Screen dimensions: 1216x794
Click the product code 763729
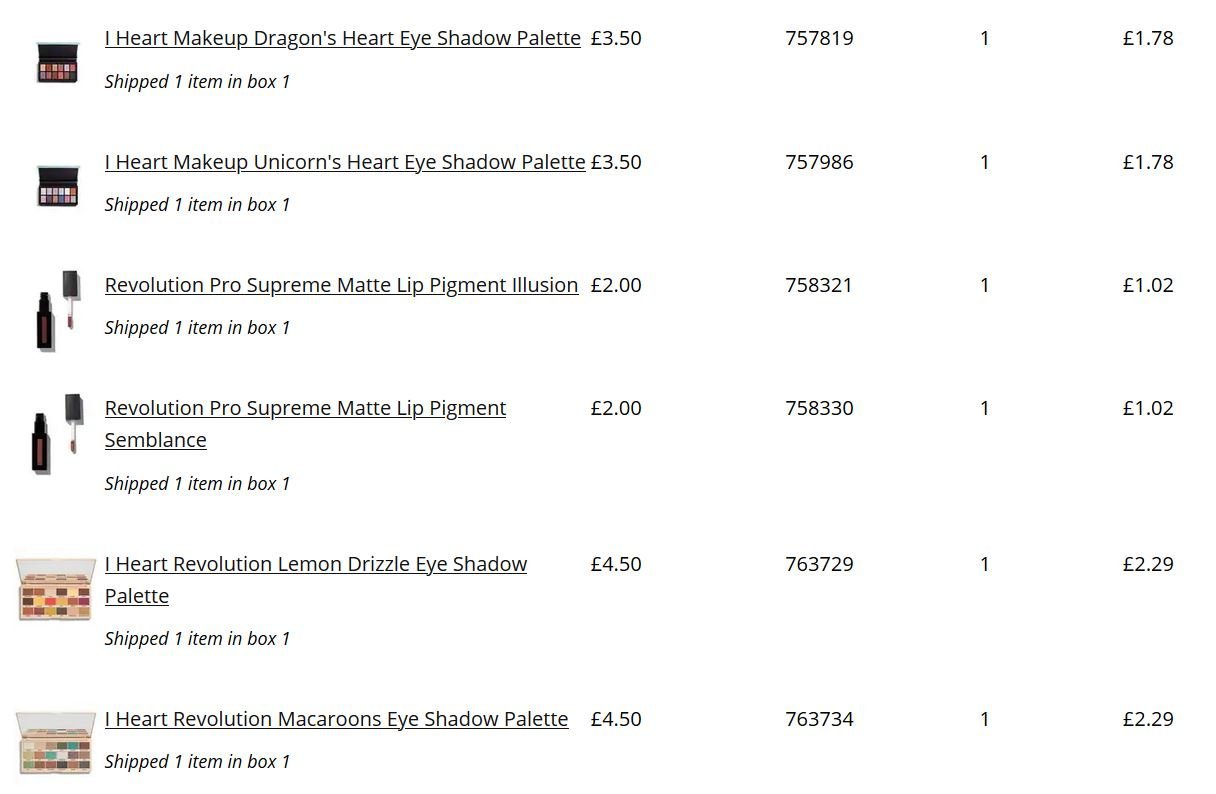click(x=819, y=564)
